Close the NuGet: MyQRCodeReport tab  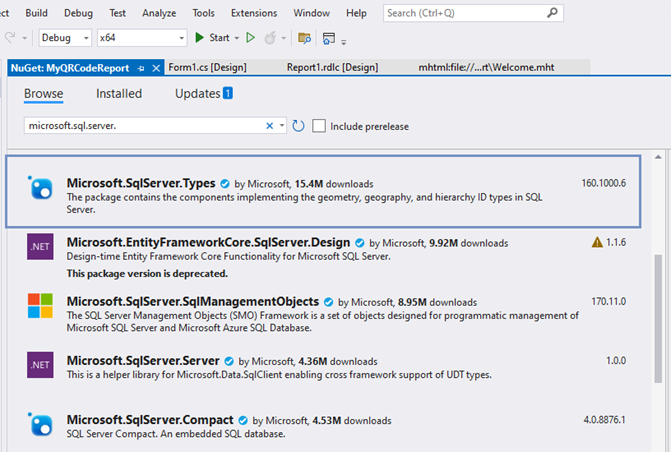coord(156,68)
